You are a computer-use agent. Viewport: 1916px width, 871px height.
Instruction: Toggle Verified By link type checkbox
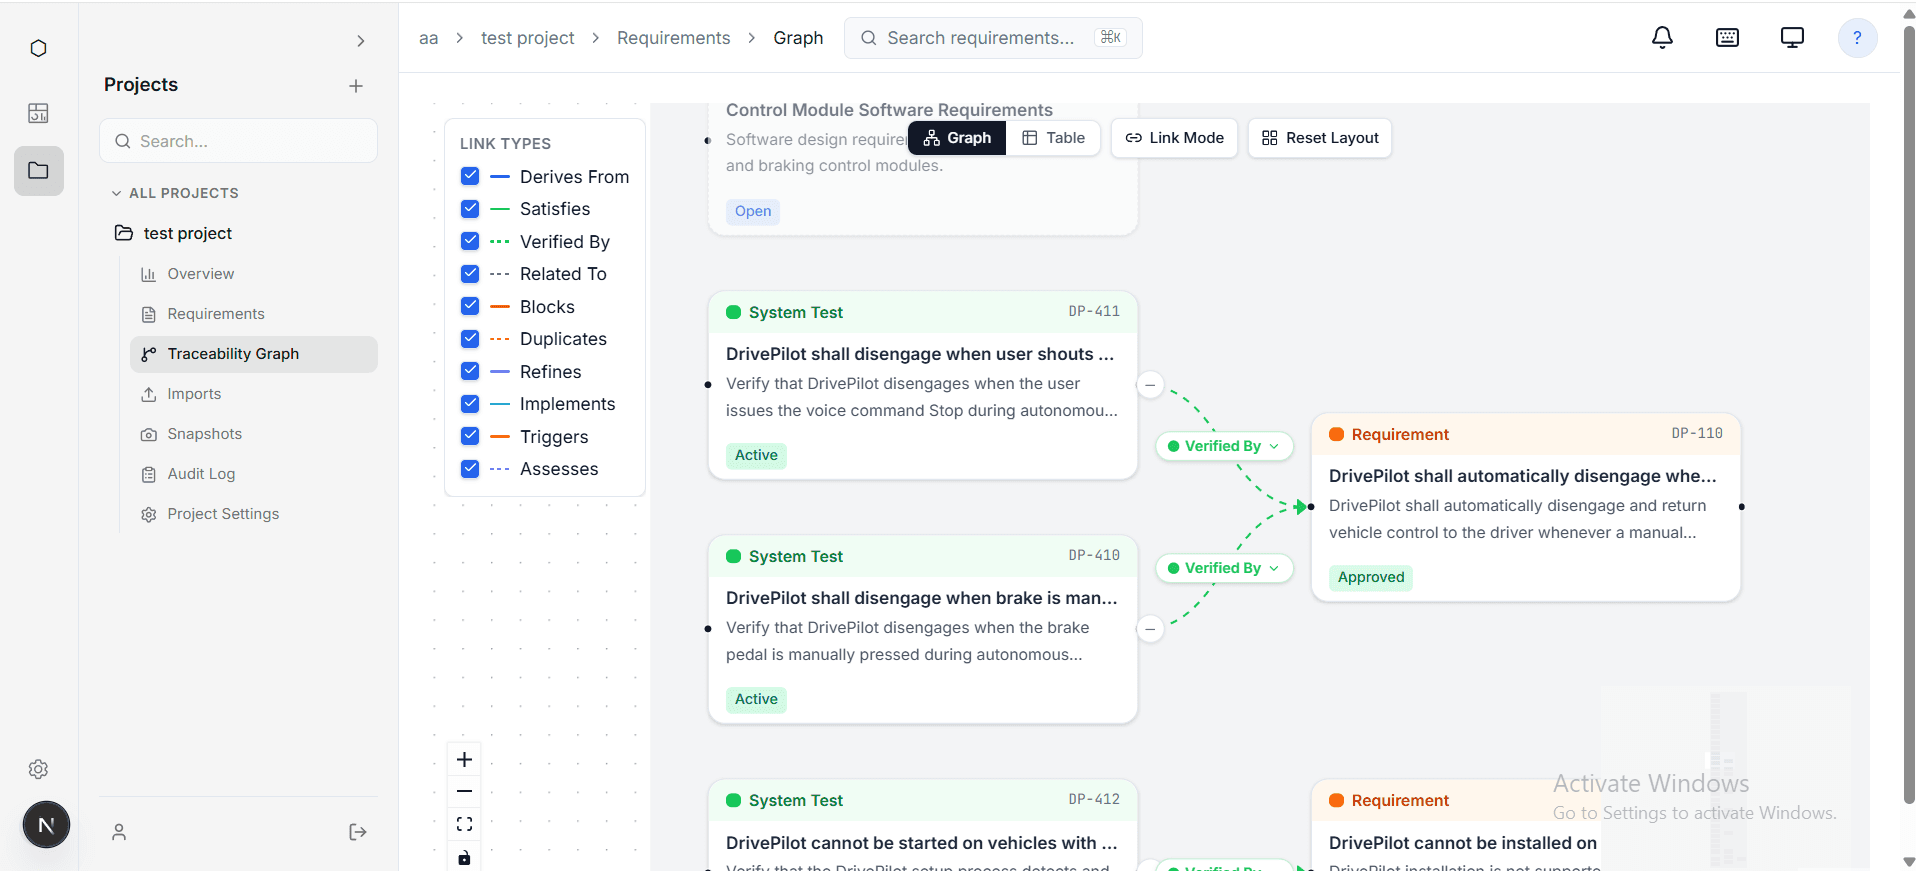(470, 241)
